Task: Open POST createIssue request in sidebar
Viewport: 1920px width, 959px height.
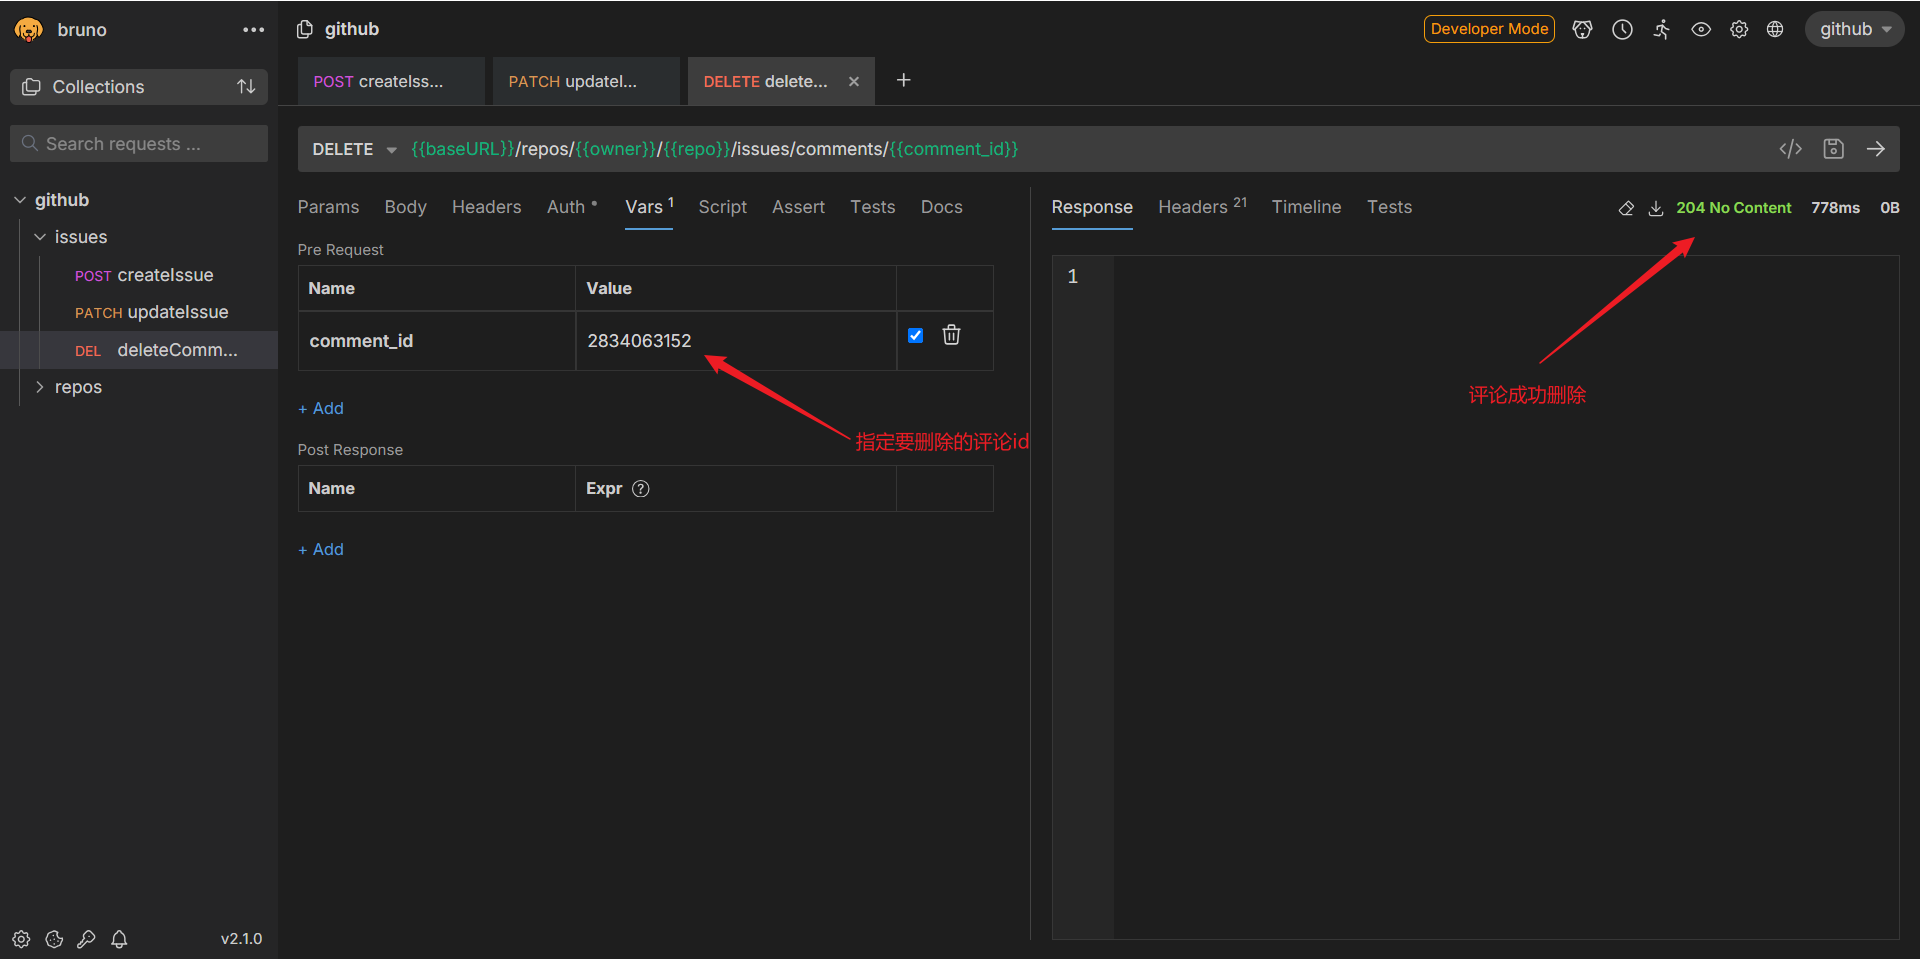Action: (144, 275)
